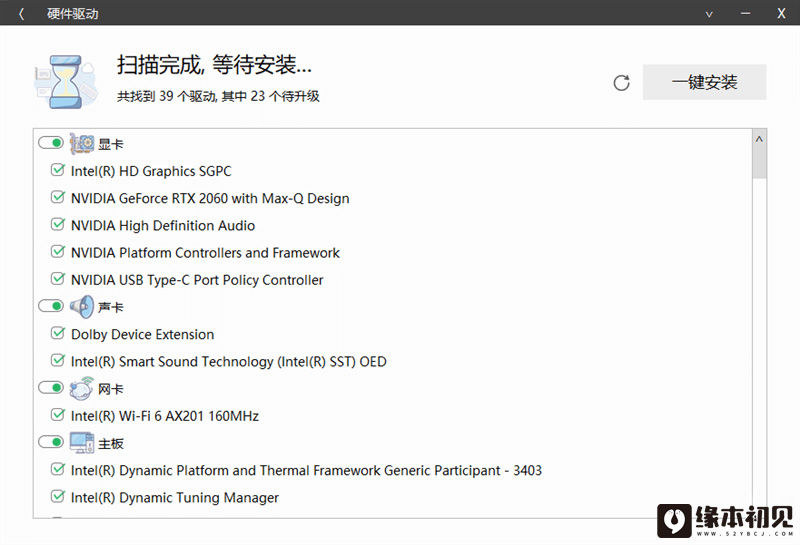The height and width of the screenshot is (545, 800).
Task: Click the 声卡 speaker icon
Action: 82,307
